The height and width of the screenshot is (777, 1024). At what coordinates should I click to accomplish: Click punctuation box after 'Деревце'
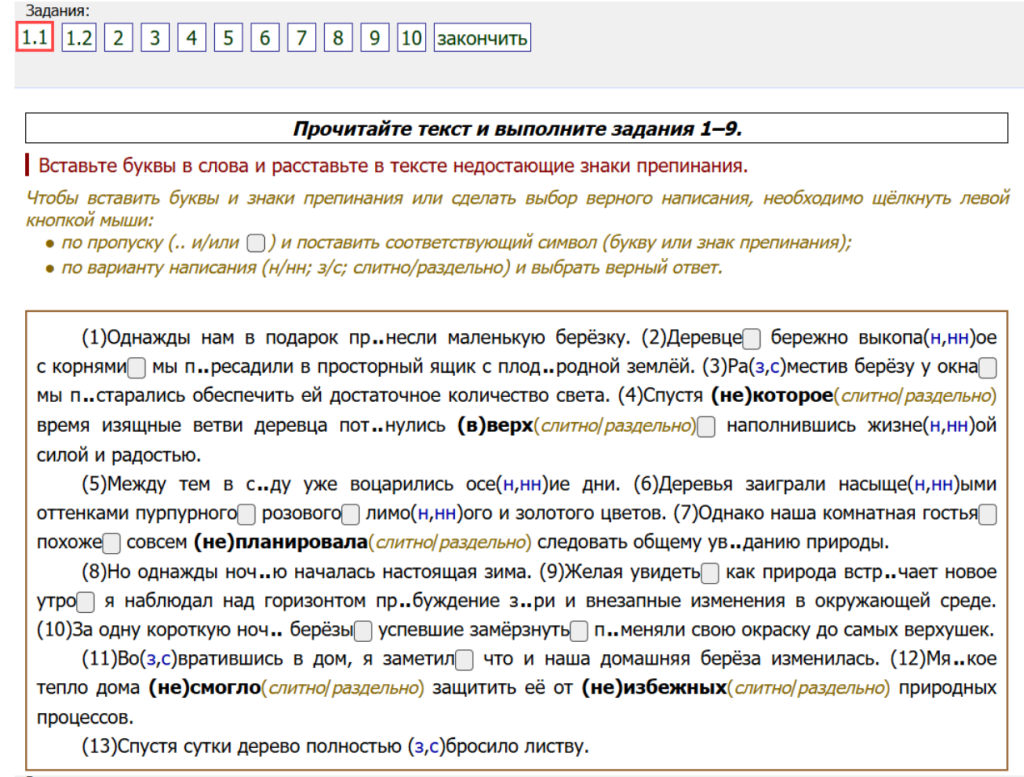pyautogui.click(x=753, y=337)
